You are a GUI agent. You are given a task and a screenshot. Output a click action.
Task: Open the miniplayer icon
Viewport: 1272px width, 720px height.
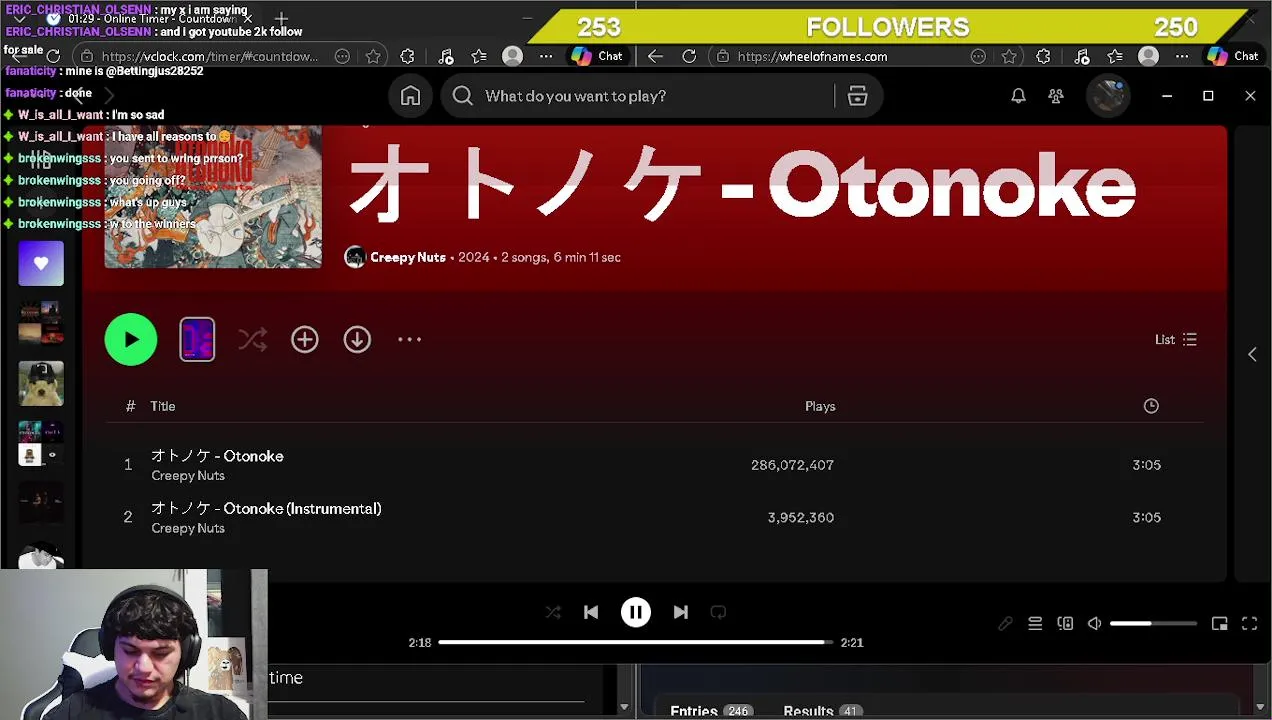tap(1219, 624)
